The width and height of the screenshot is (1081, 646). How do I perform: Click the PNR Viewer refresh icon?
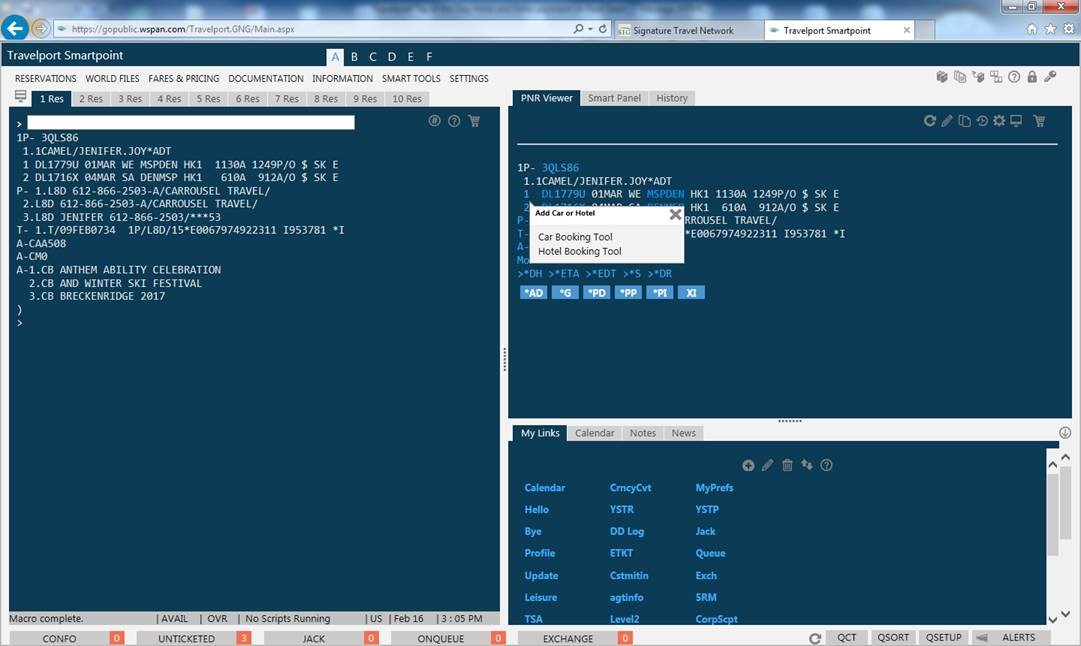(x=929, y=121)
